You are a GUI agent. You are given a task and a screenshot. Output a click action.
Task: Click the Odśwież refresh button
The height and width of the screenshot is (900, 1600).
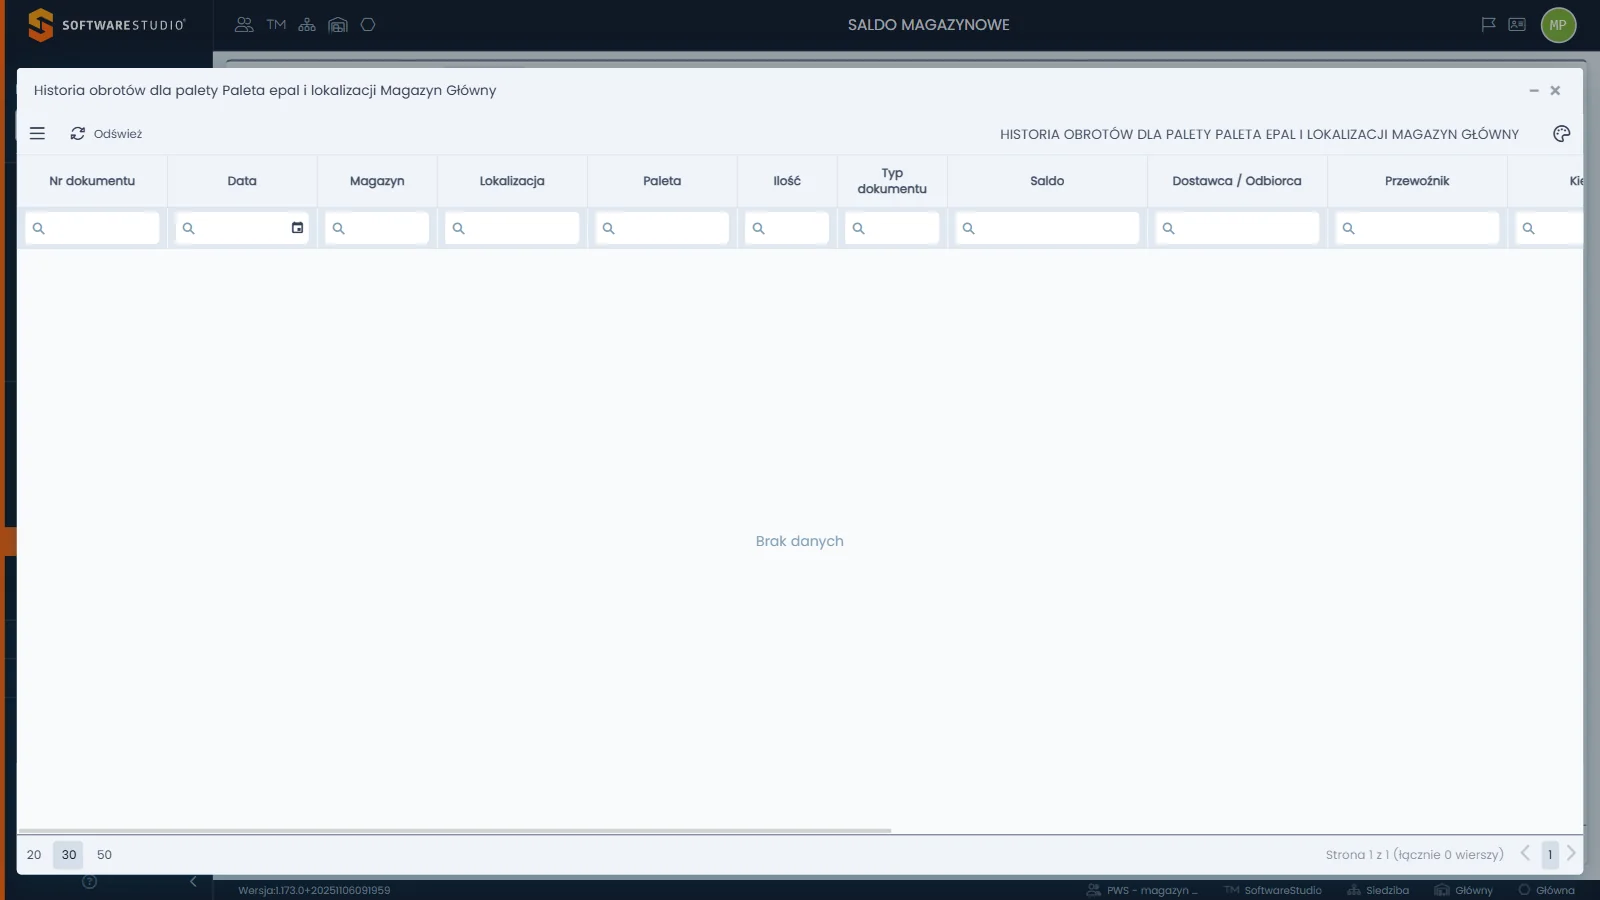pos(106,133)
